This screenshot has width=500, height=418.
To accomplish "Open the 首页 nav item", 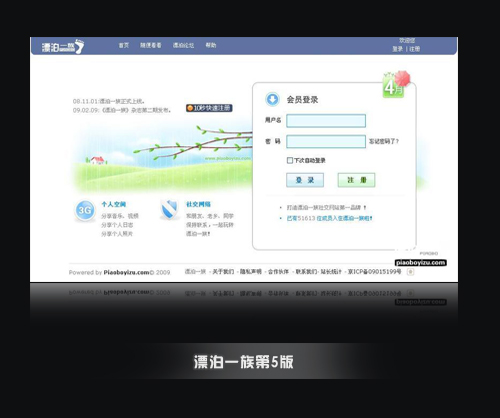I will [124, 45].
